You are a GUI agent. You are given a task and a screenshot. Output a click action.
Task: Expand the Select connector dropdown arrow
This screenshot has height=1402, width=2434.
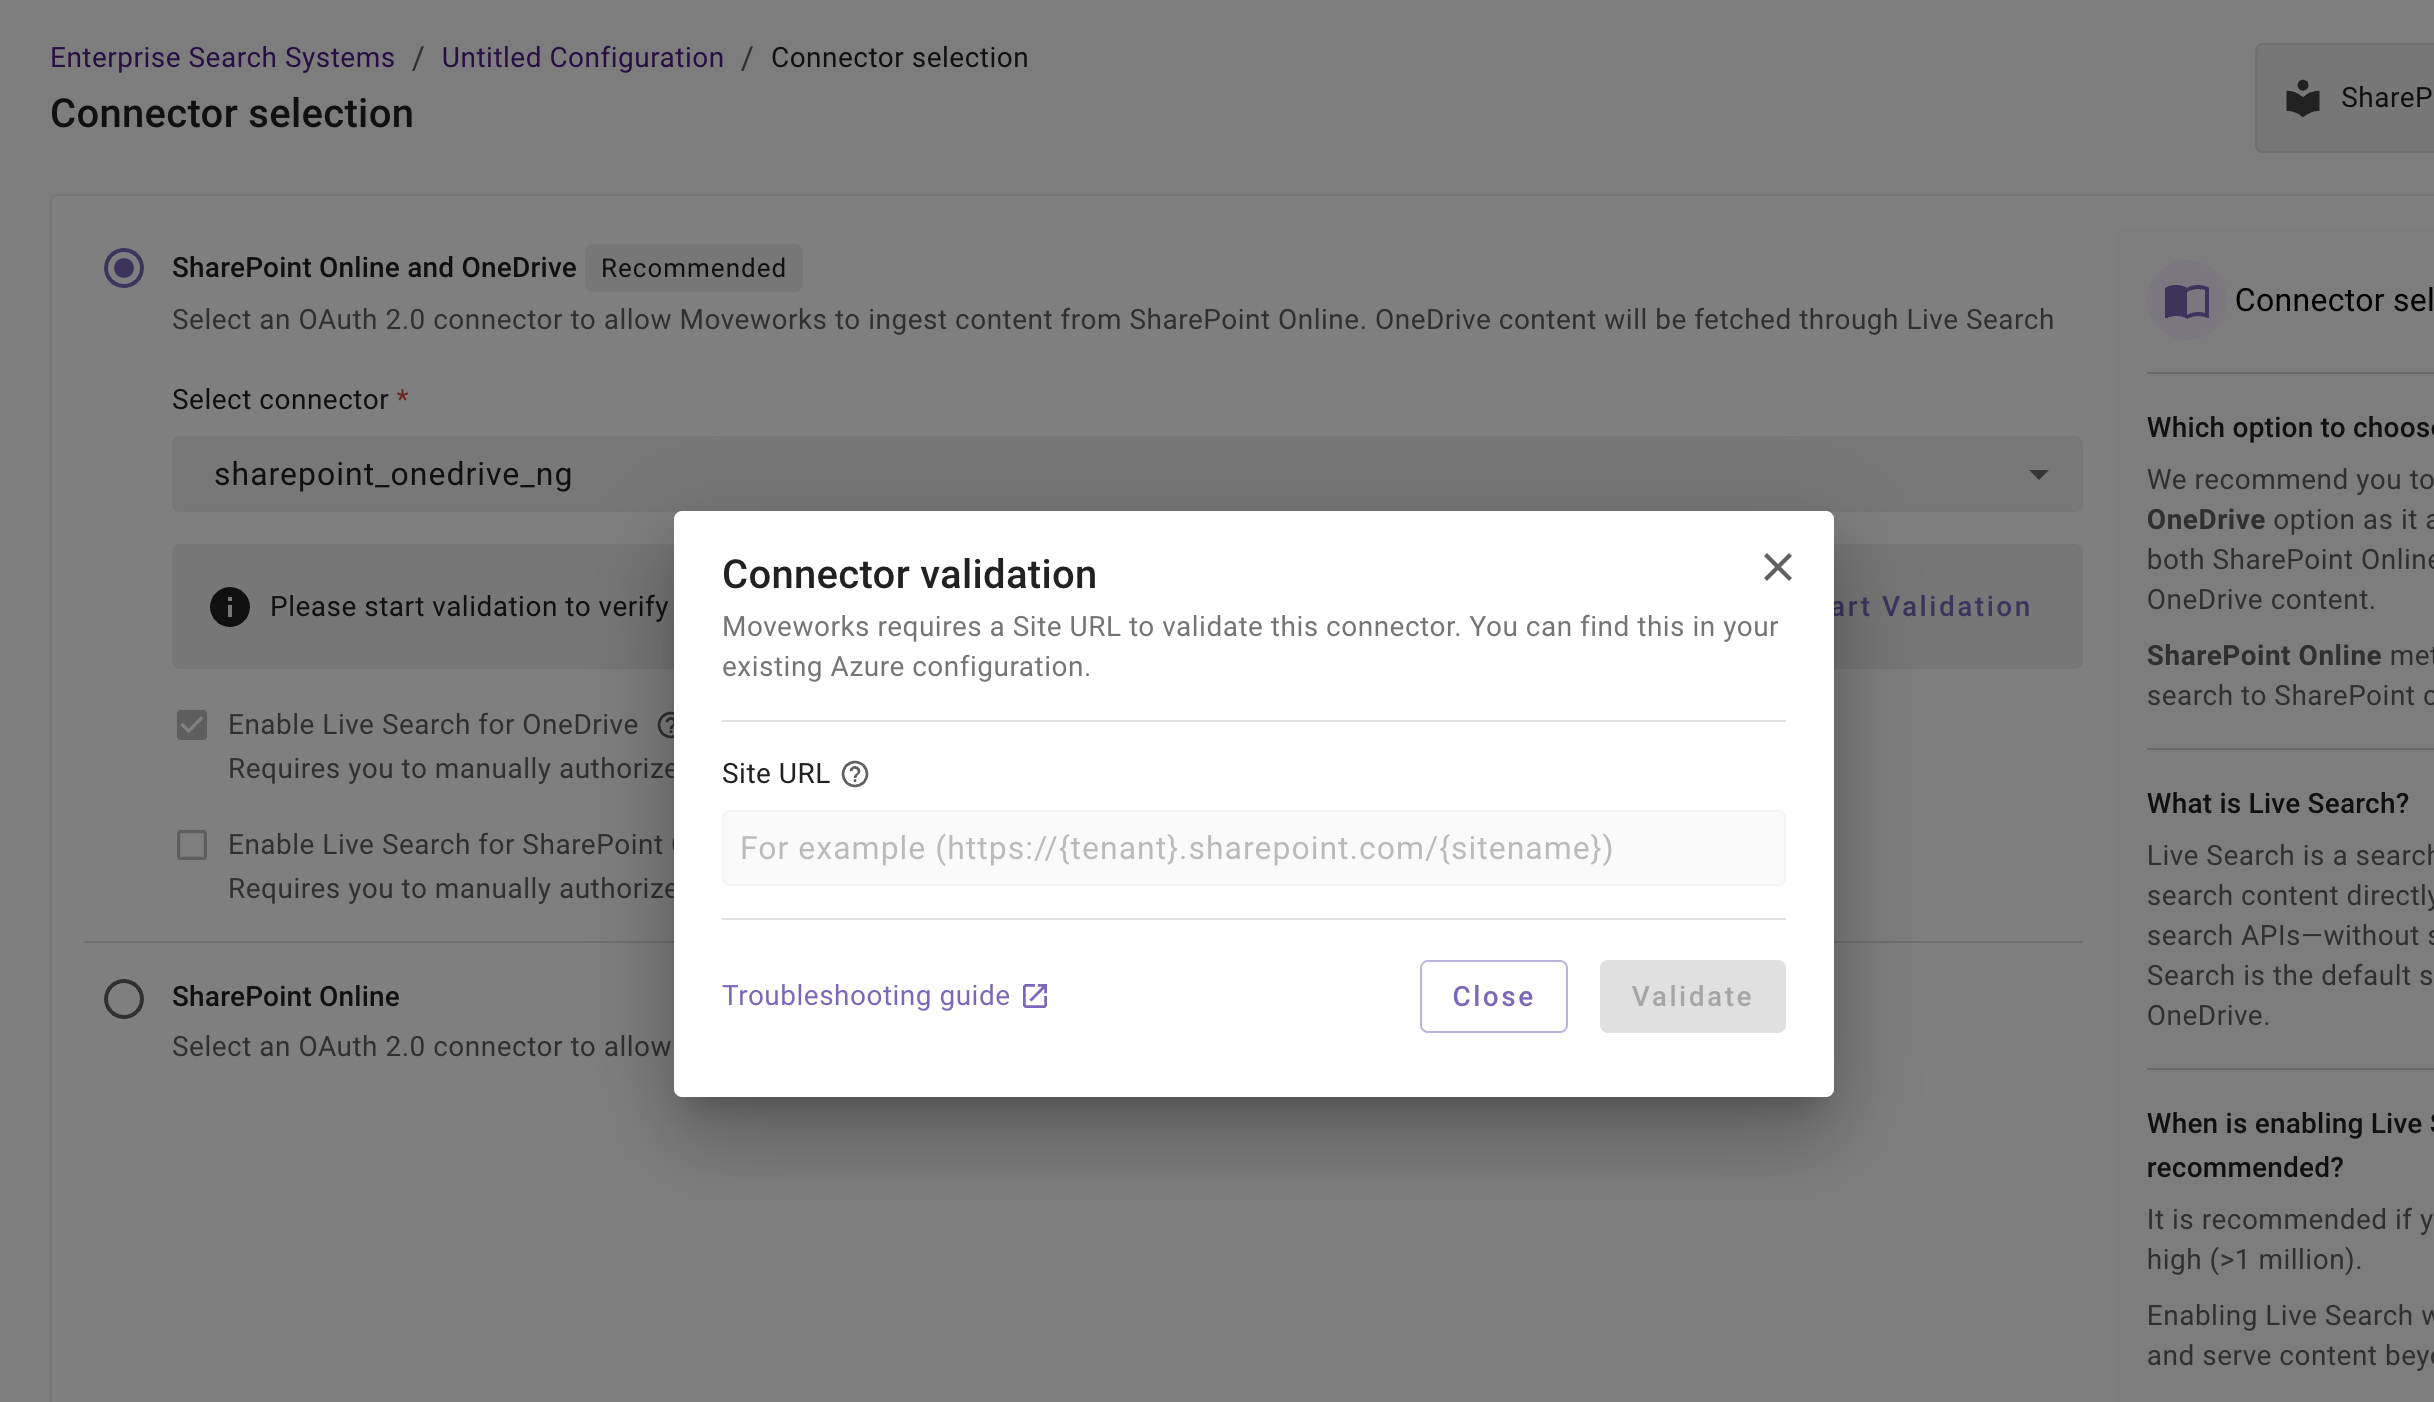coord(2038,474)
